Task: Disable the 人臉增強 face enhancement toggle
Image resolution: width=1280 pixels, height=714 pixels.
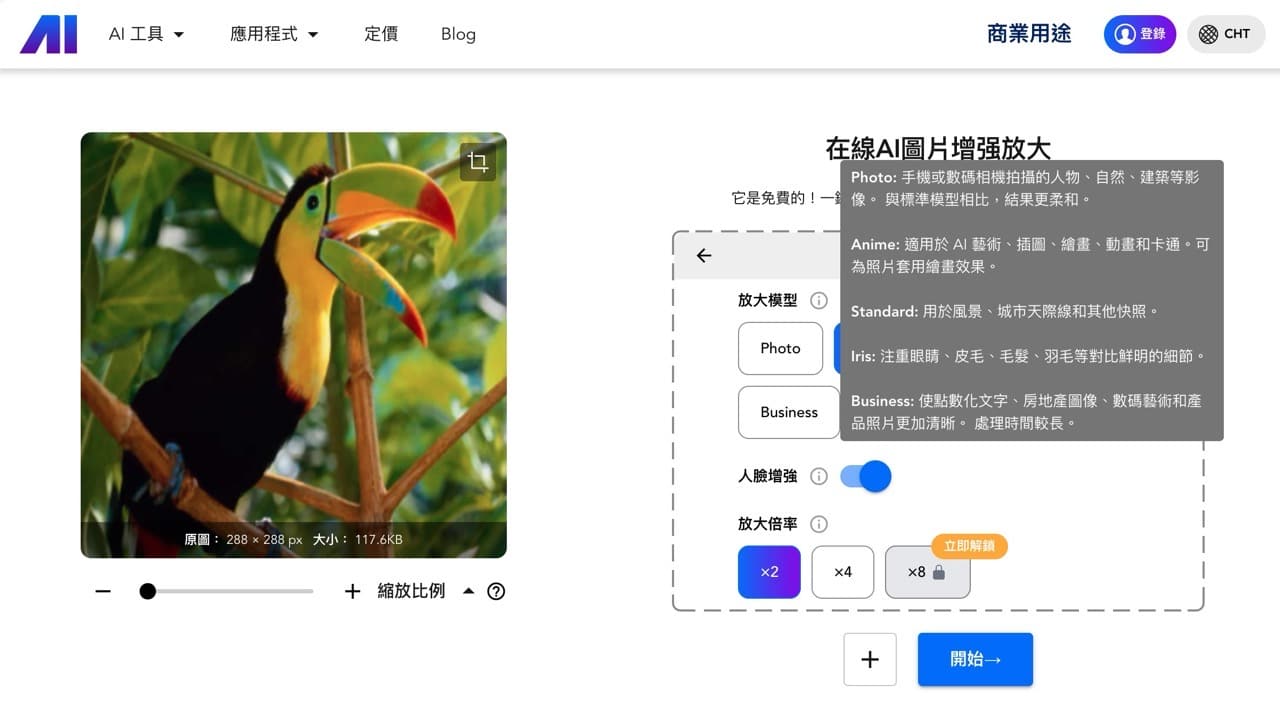Action: 863,476
